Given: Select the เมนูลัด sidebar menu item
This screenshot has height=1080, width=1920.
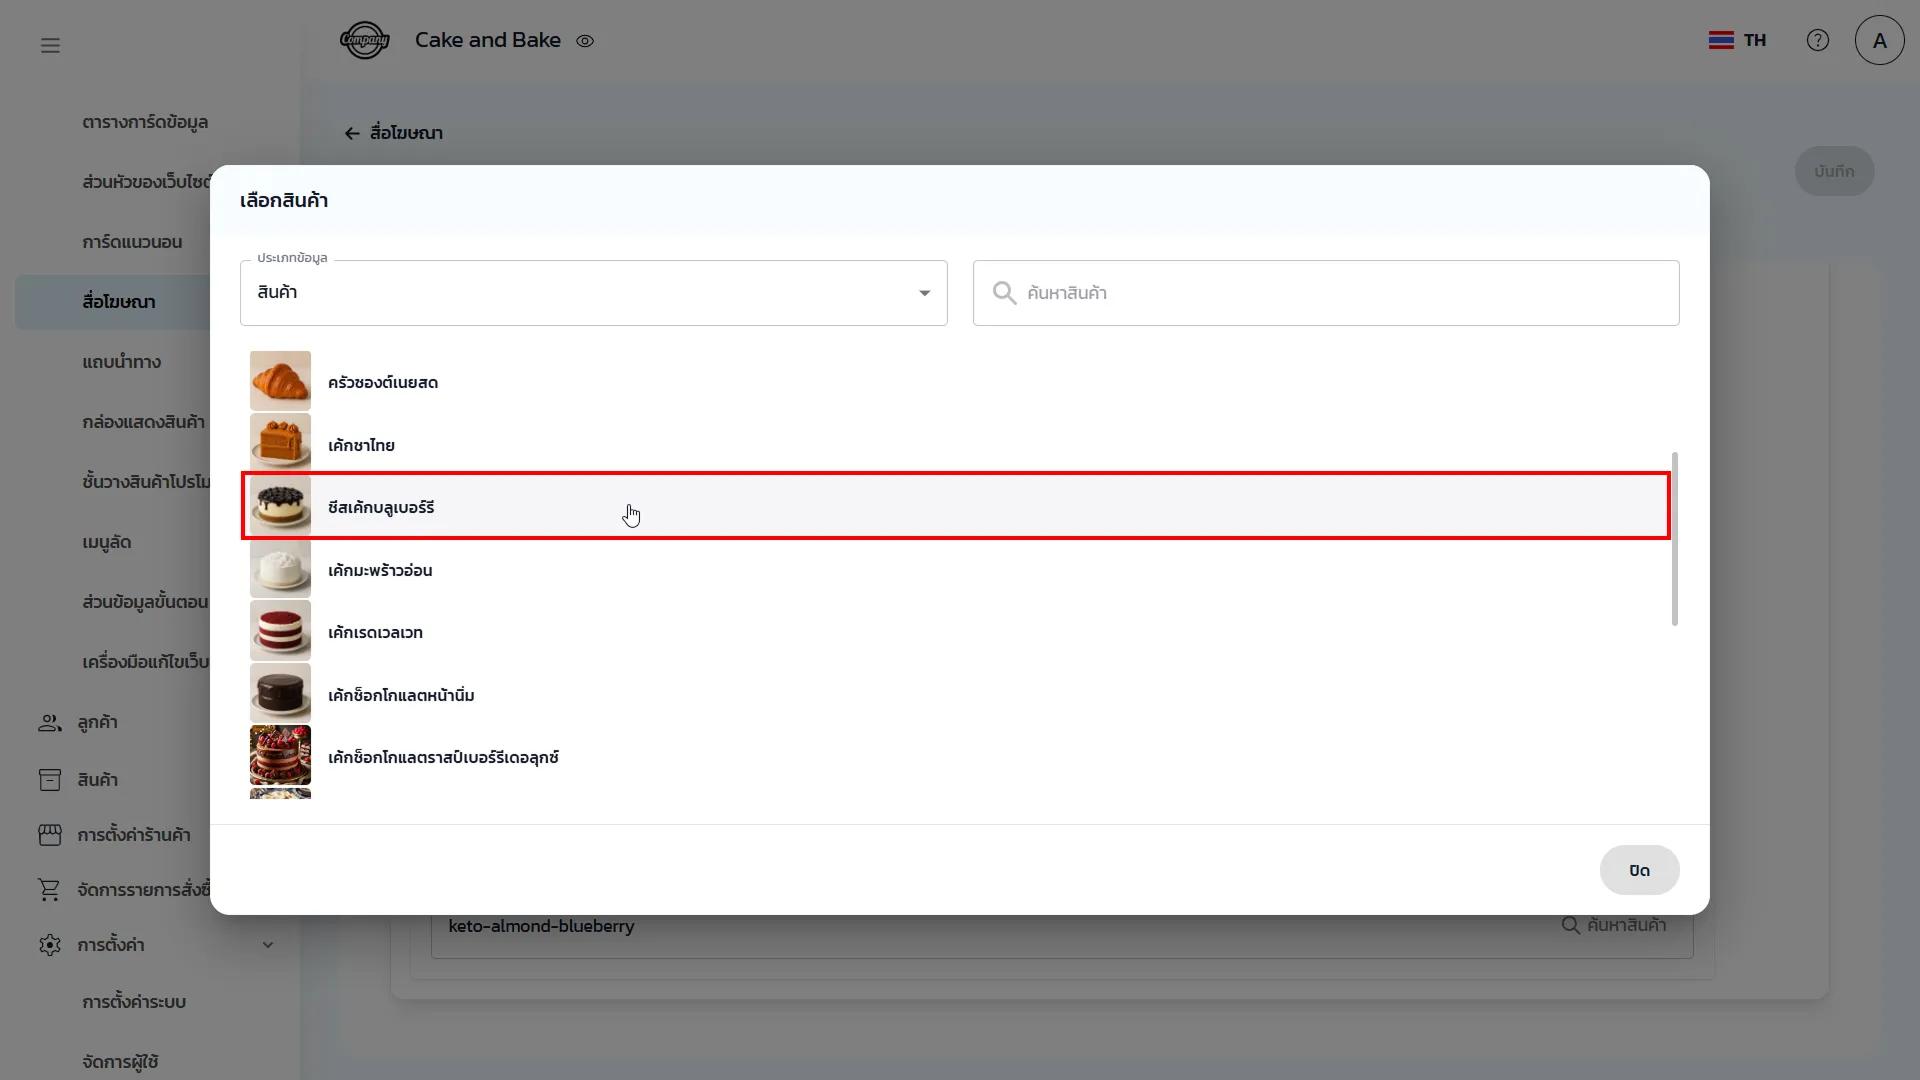Looking at the screenshot, I should tap(107, 542).
